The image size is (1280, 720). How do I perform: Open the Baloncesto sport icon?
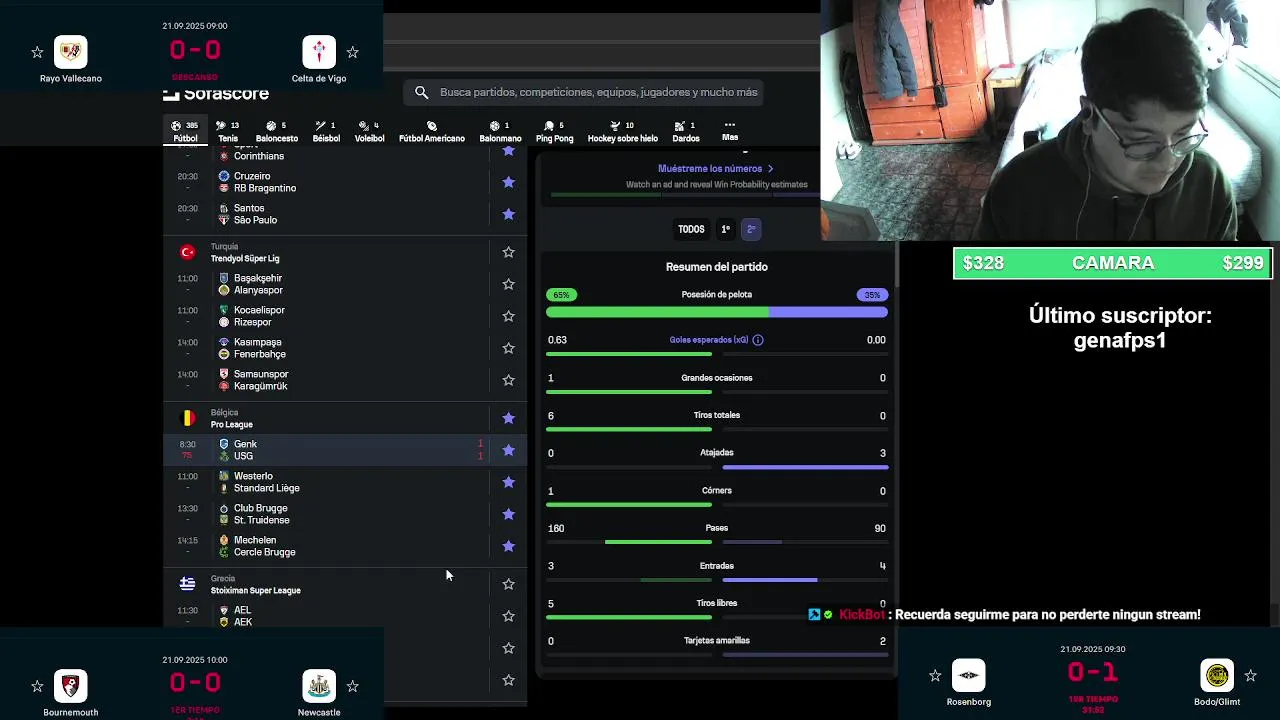pos(277,131)
